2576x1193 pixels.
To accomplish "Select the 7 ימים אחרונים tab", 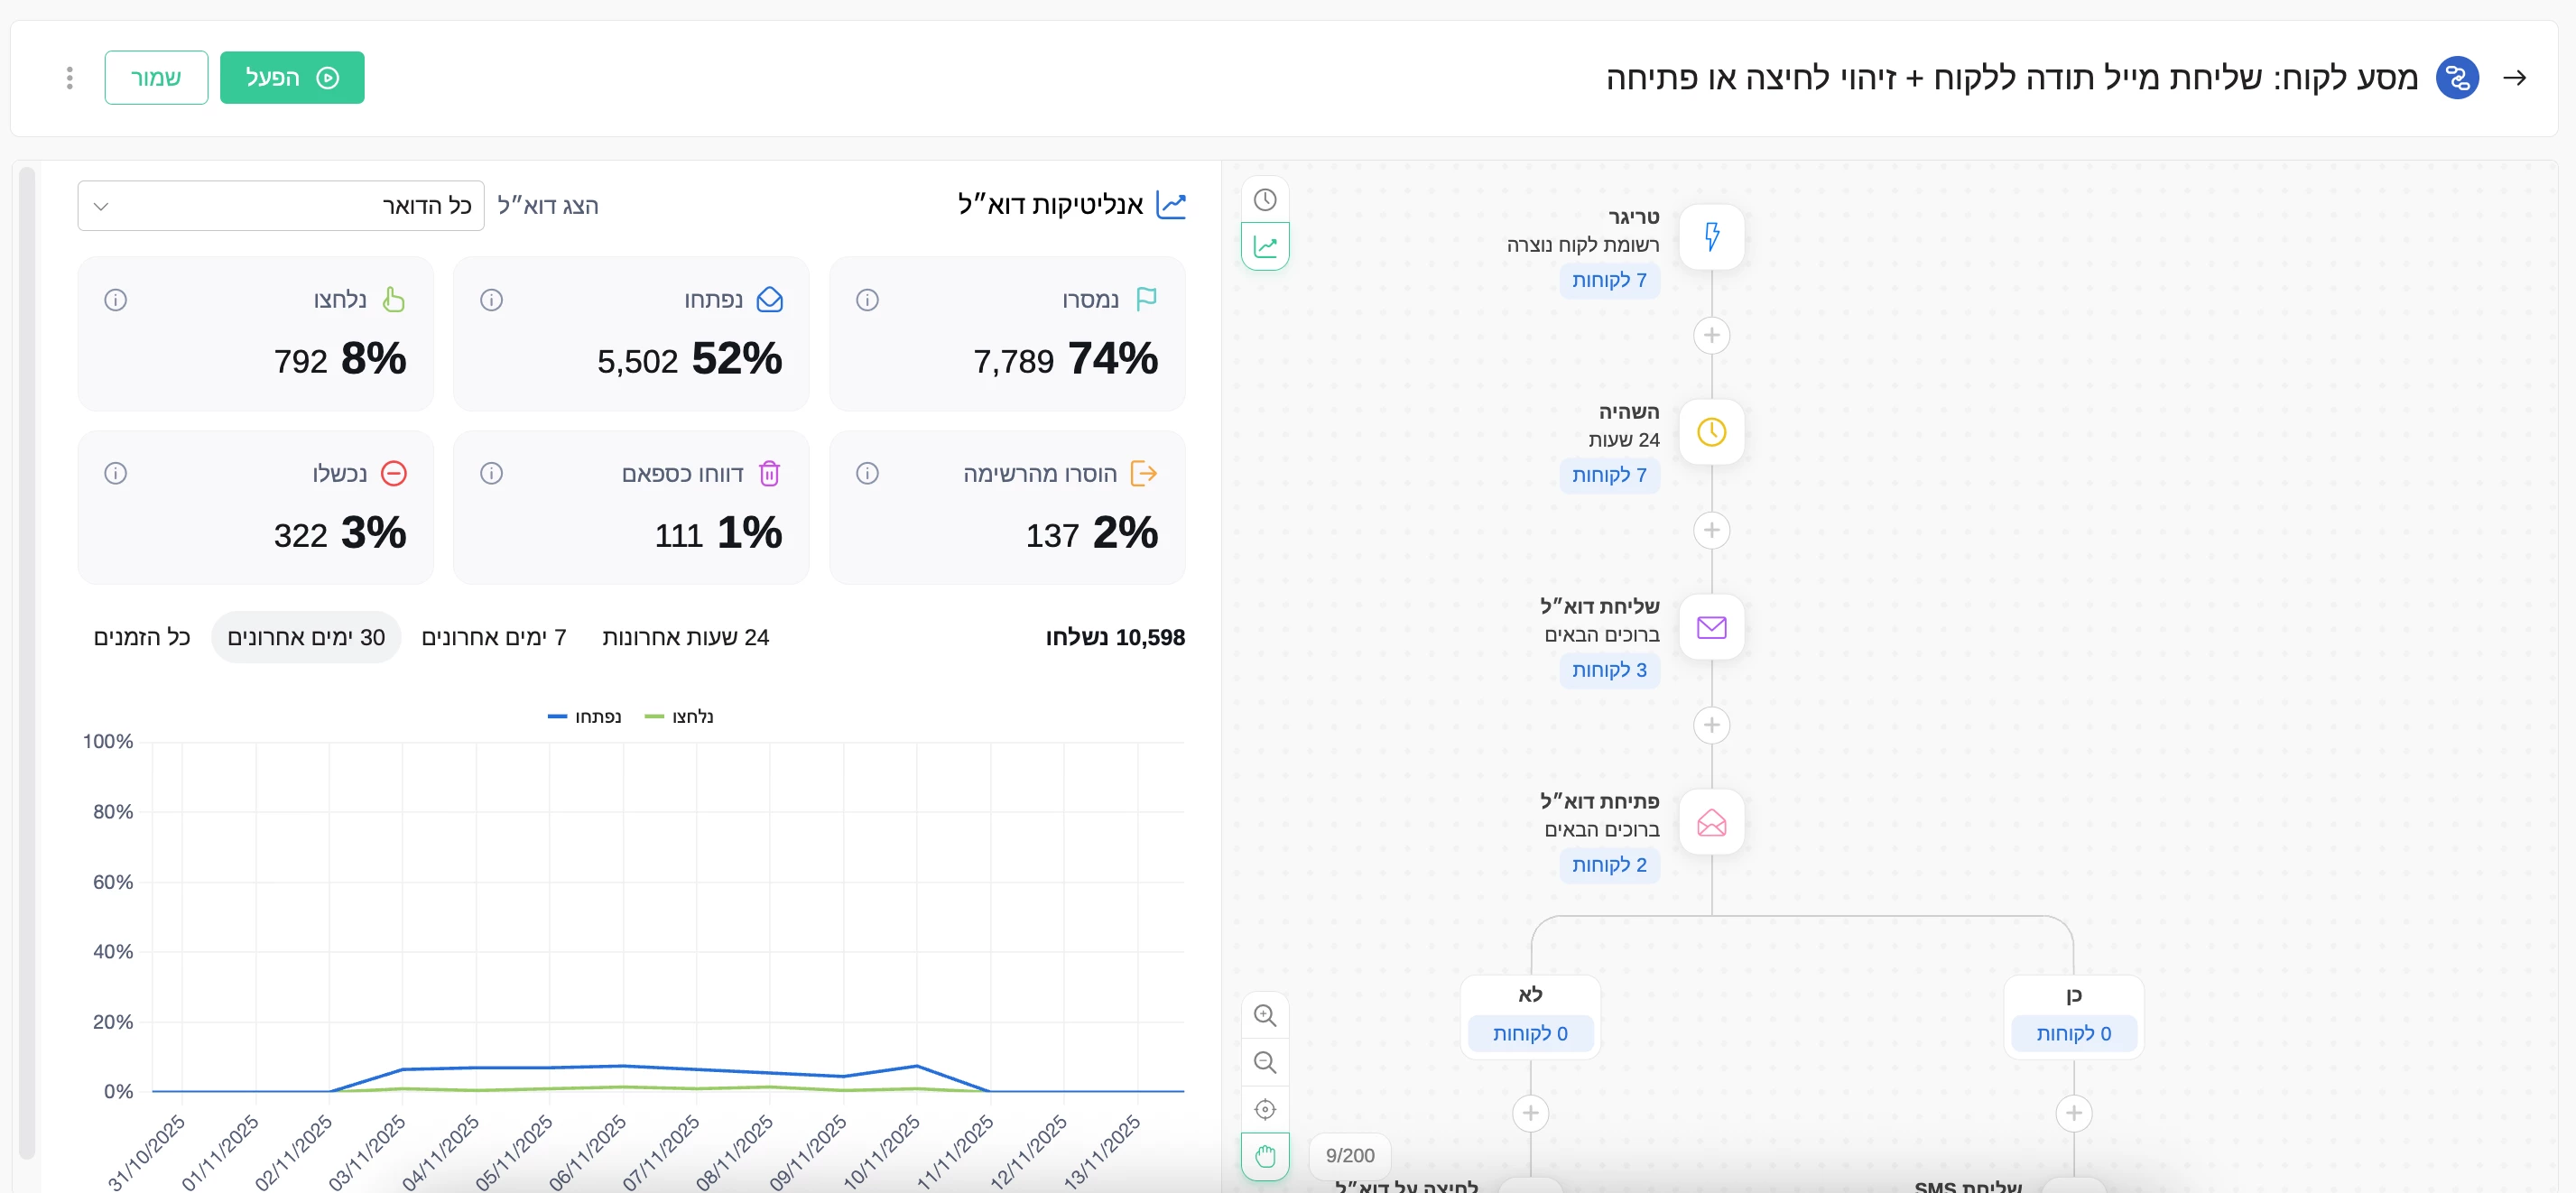I will 494,638.
